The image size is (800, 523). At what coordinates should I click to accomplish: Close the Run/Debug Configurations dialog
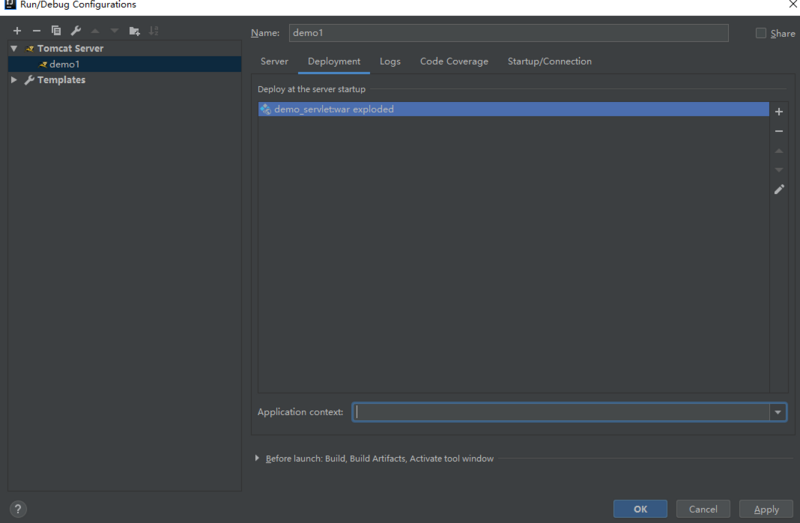pos(793,5)
